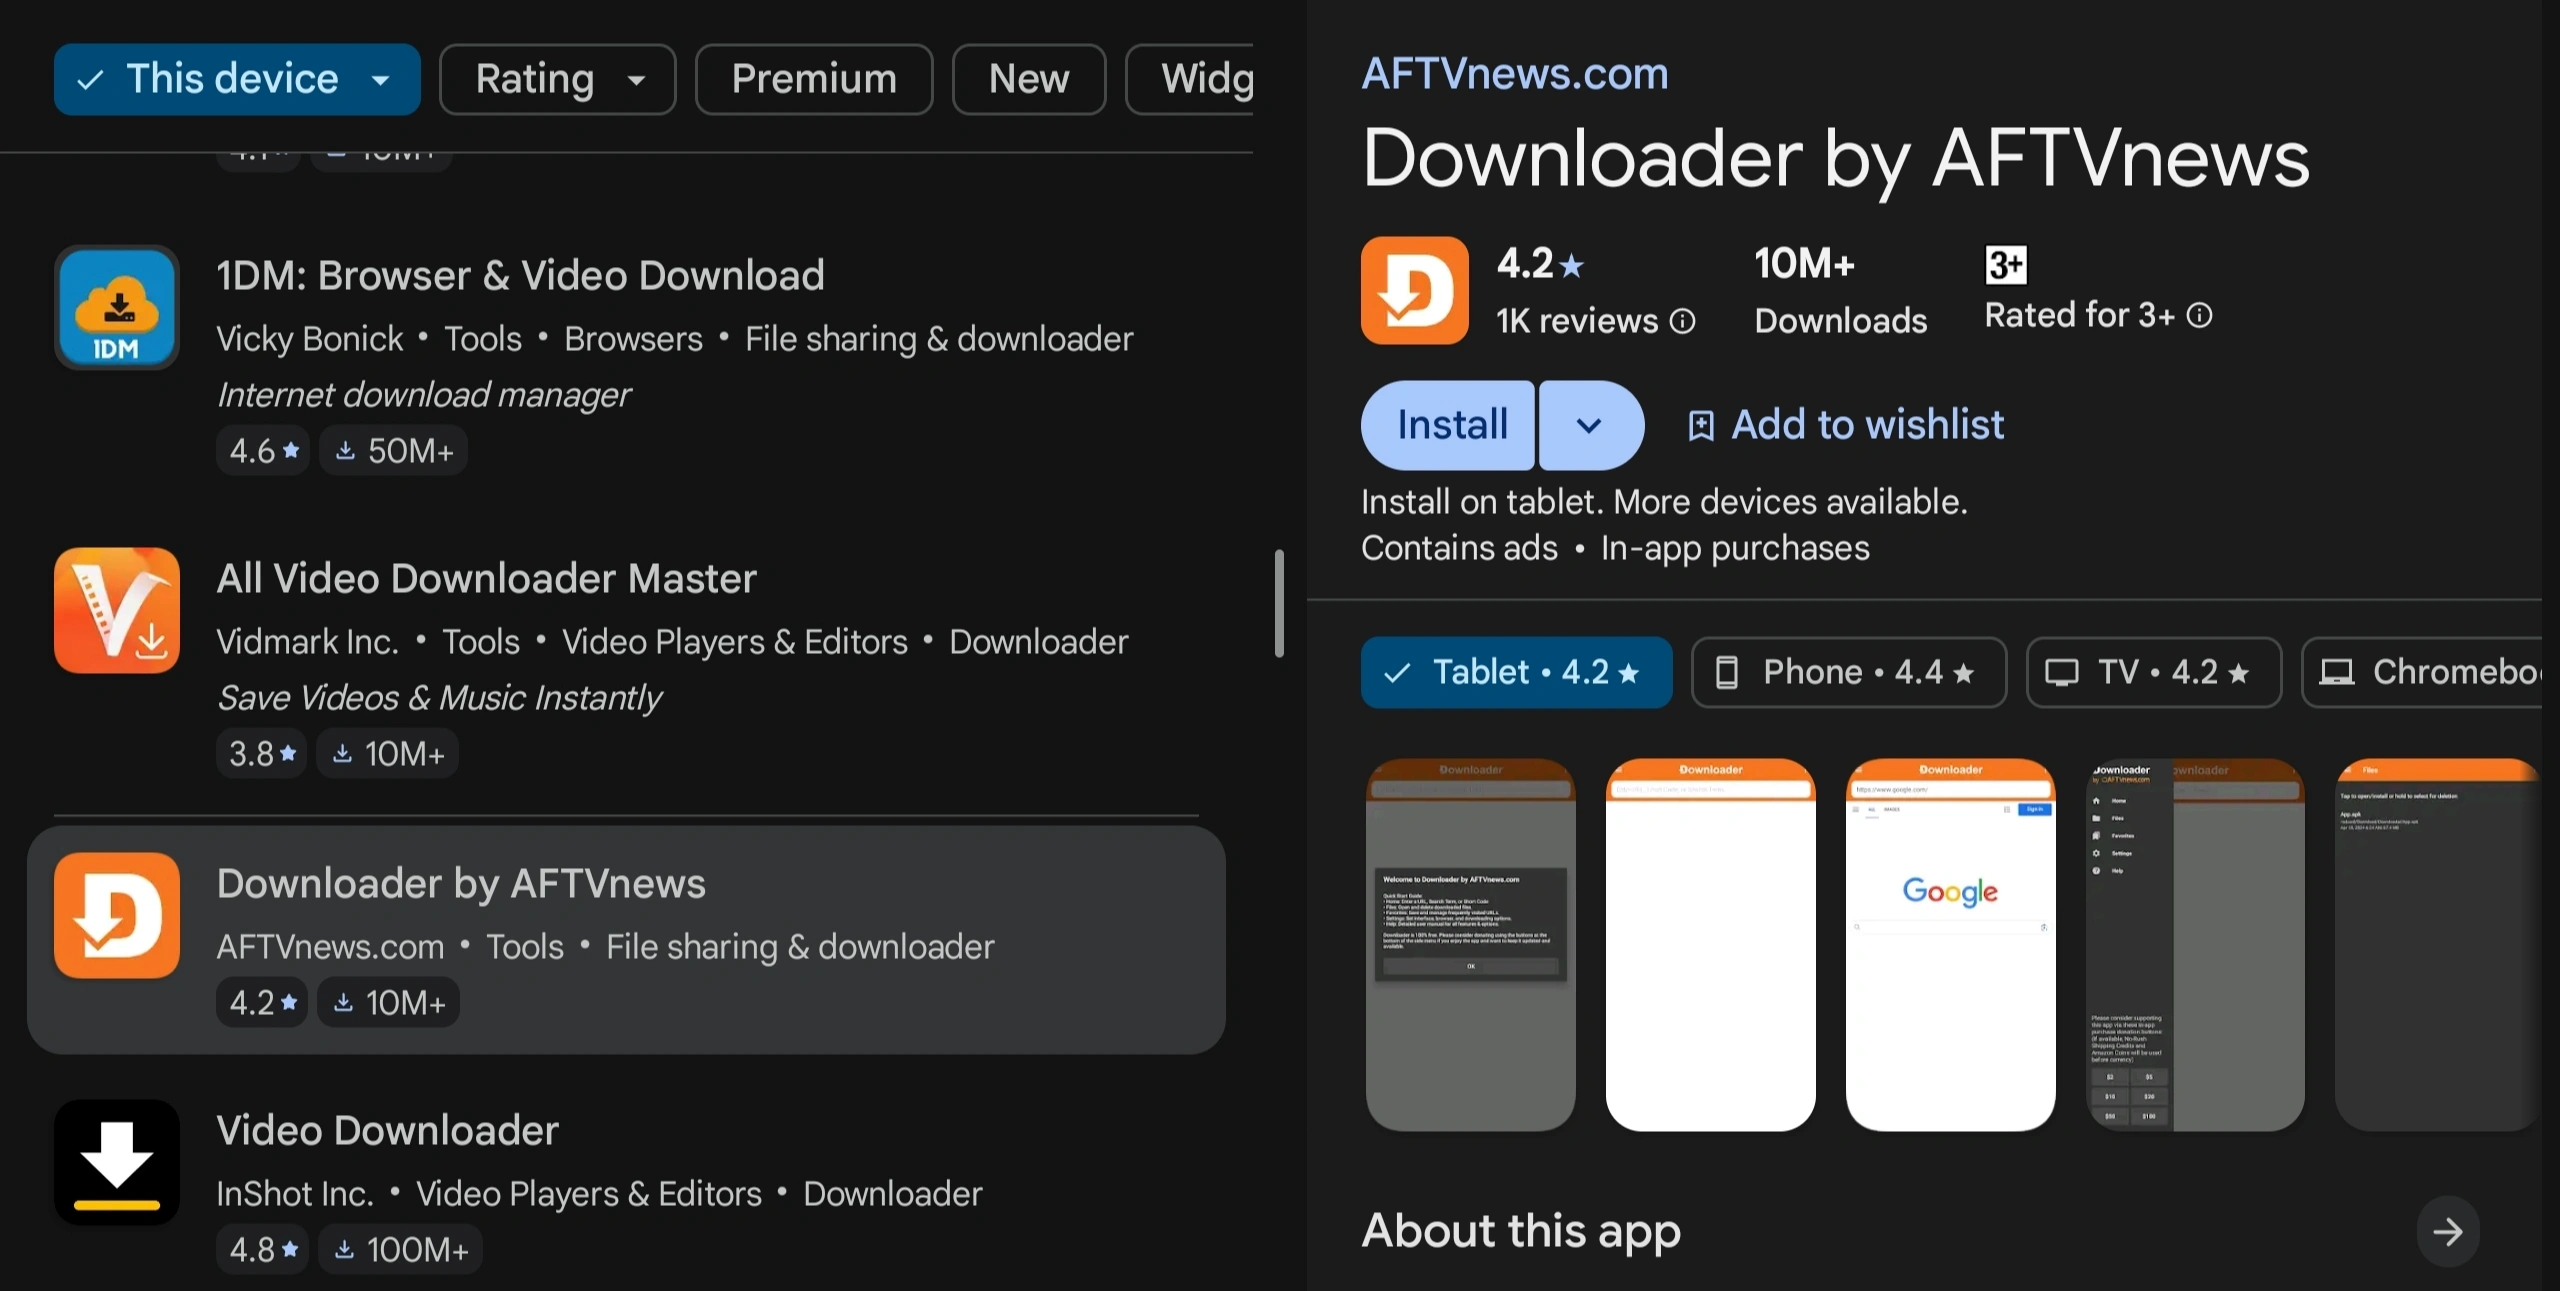2560x1291 pixels.
Task: Open the Google screenshot thumbnail
Action: [1950, 945]
